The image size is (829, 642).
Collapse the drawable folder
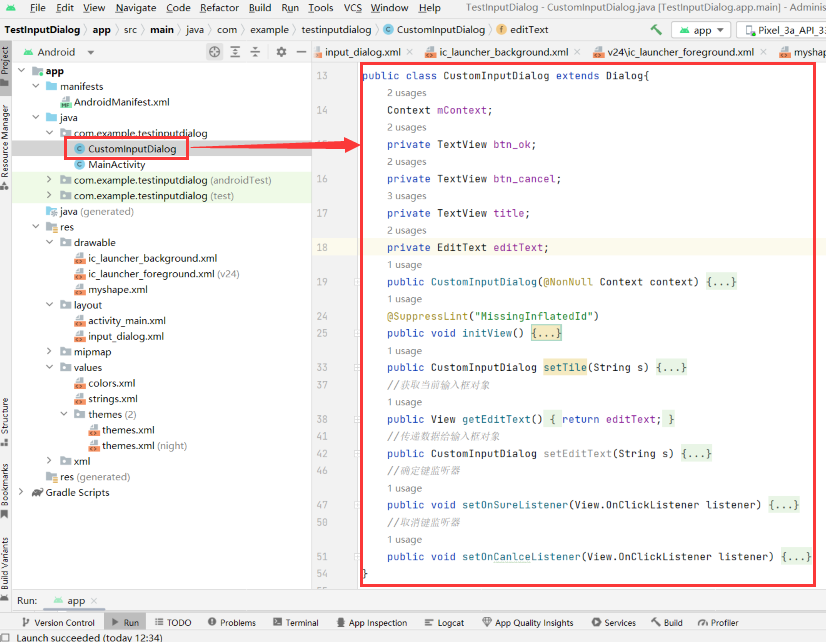[x=50, y=242]
